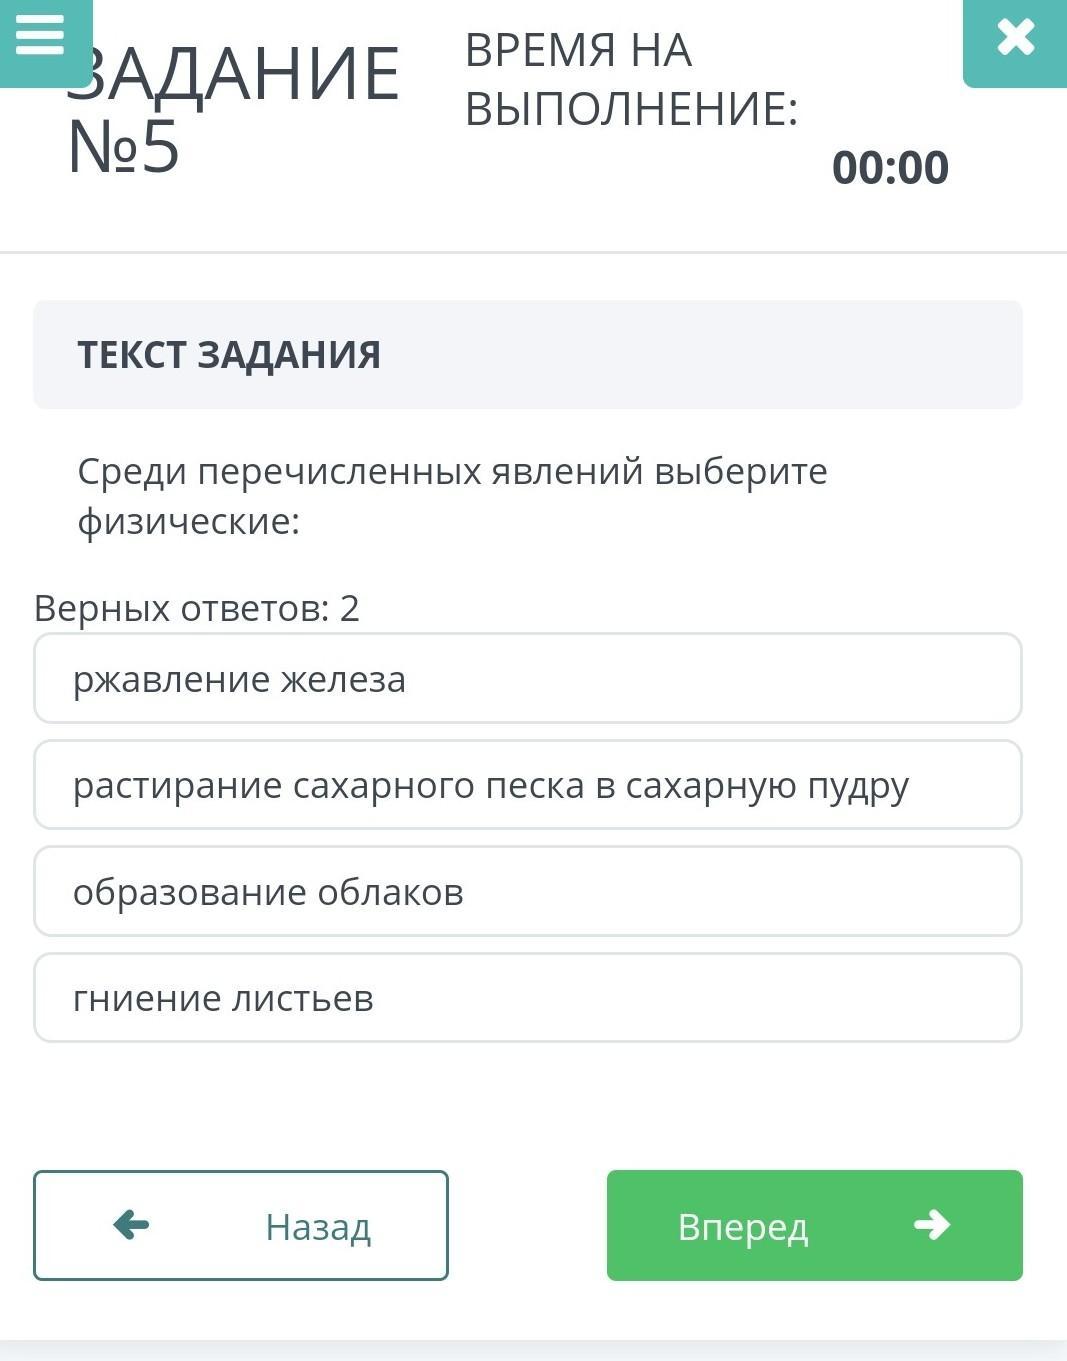The height and width of the screenshot is (1361, 1067).
Task: Go back using the Назад text
Action: tap(318, 1227)
